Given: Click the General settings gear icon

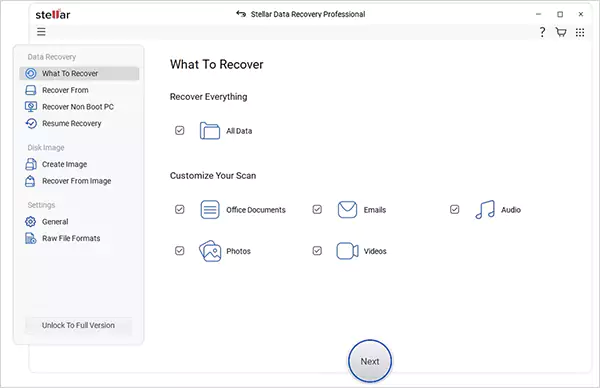Looking at the screenshot, I should pyautogui.click(x=30, y=222).
